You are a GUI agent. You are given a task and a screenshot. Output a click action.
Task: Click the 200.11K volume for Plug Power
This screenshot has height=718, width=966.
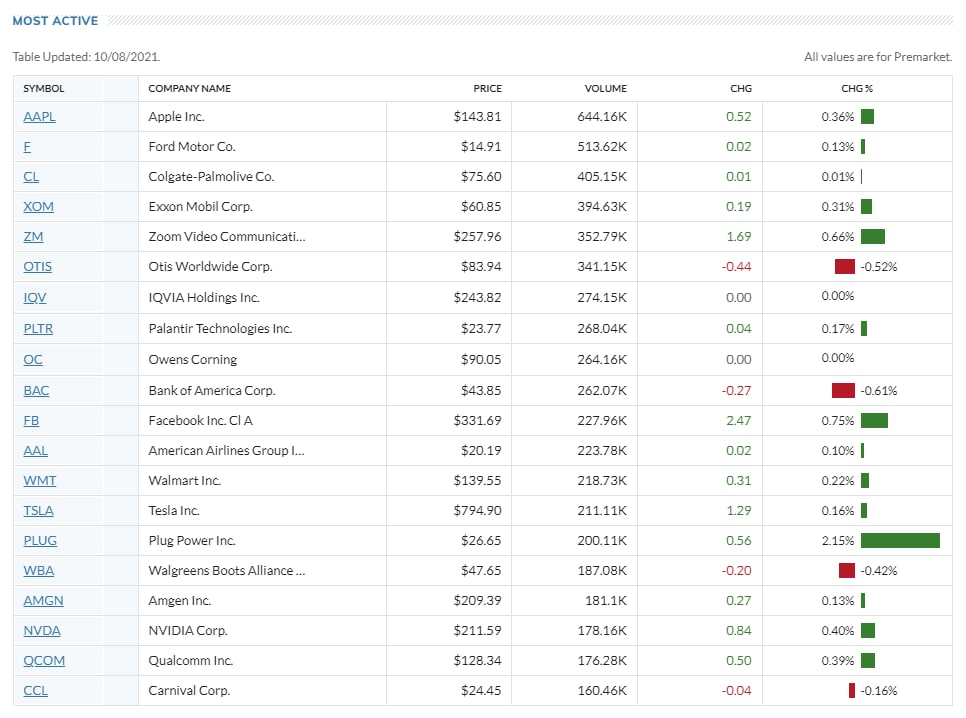(602, 541)
